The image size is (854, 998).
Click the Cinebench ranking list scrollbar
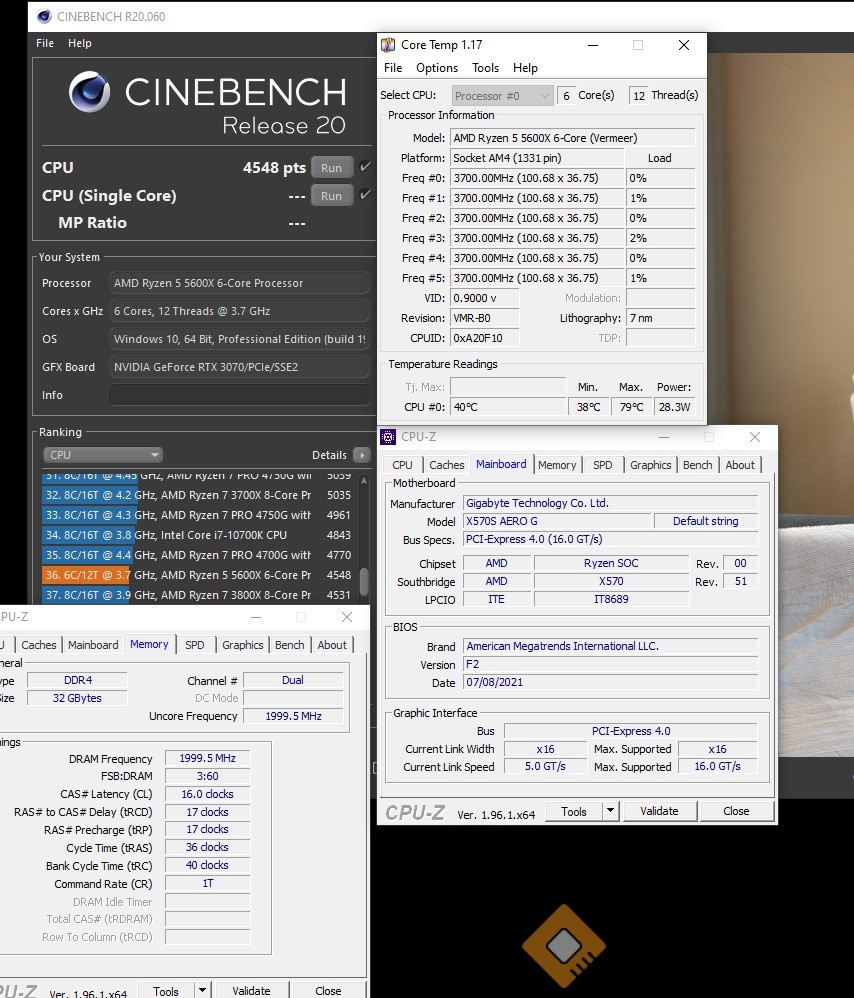364,580
